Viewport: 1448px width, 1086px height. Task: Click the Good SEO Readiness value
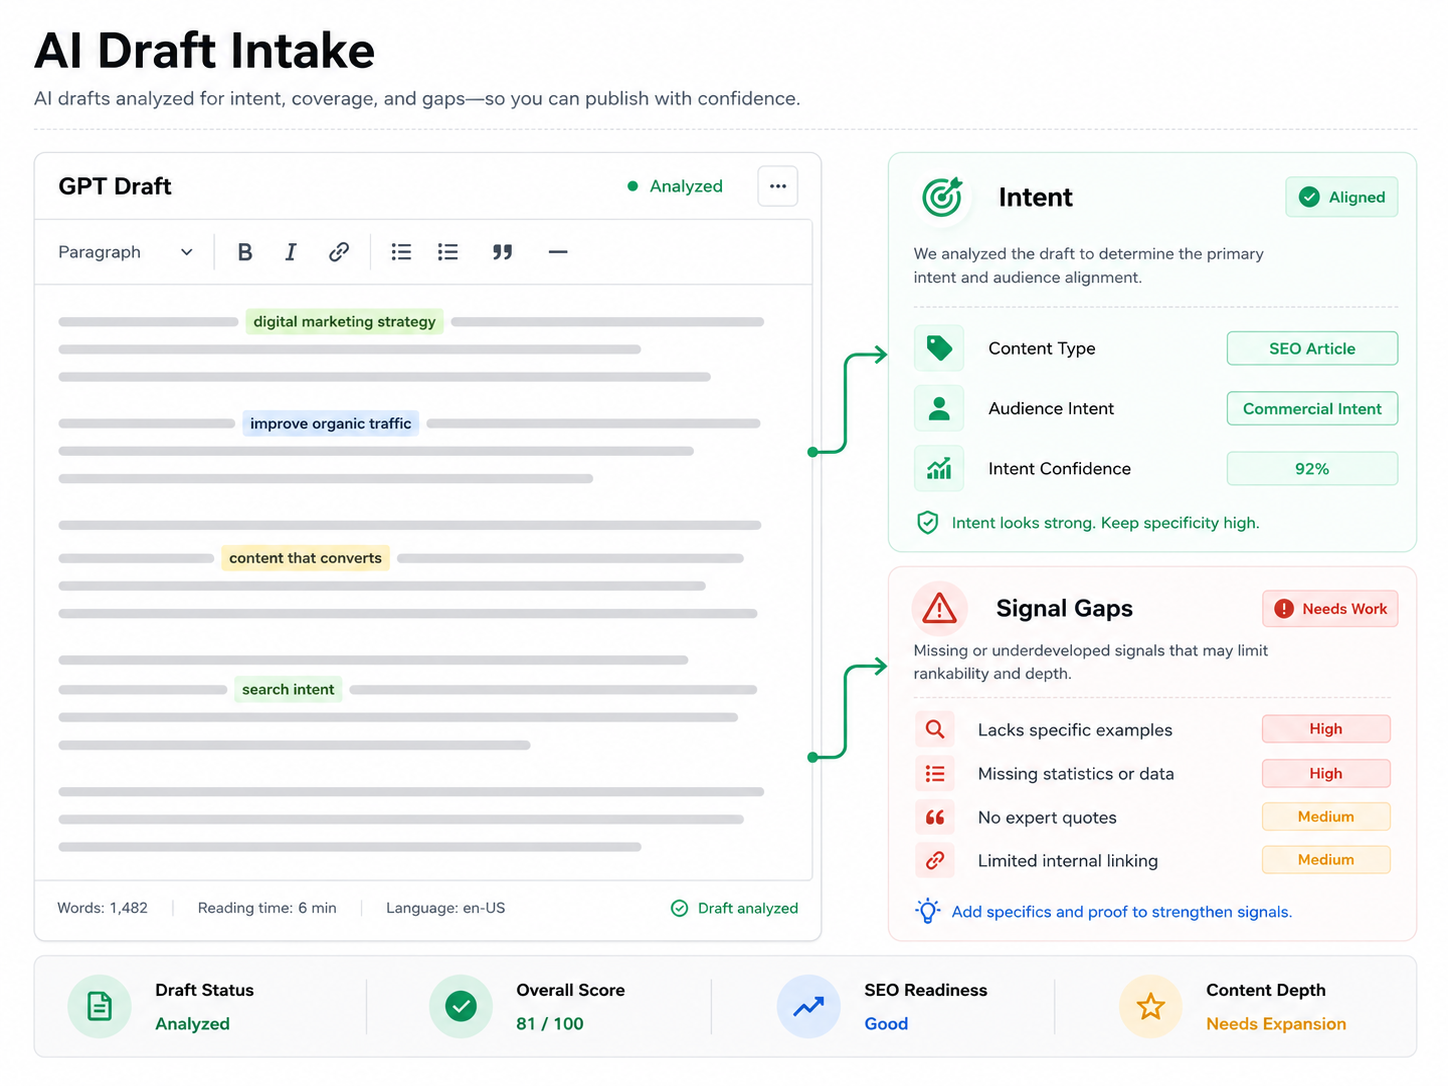coord(886,1023)
